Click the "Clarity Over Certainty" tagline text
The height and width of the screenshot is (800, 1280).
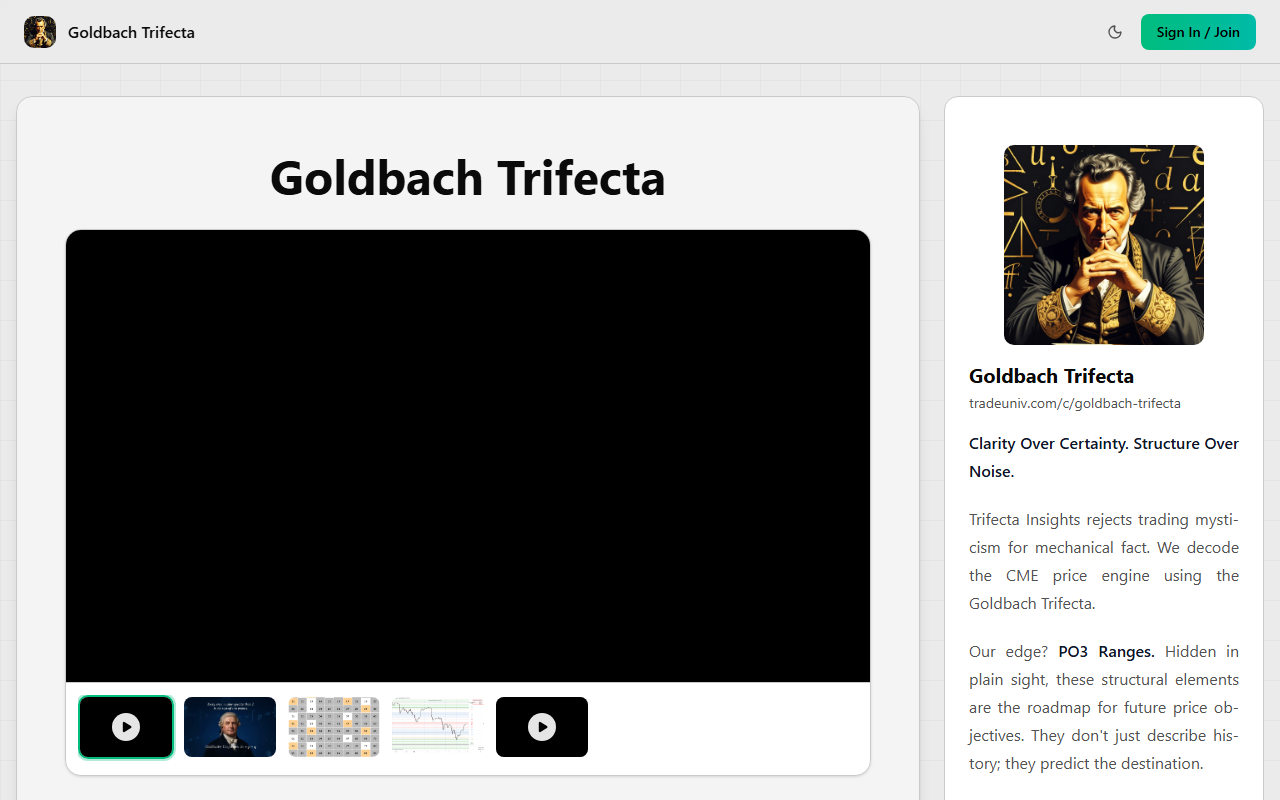(1104, 457)
